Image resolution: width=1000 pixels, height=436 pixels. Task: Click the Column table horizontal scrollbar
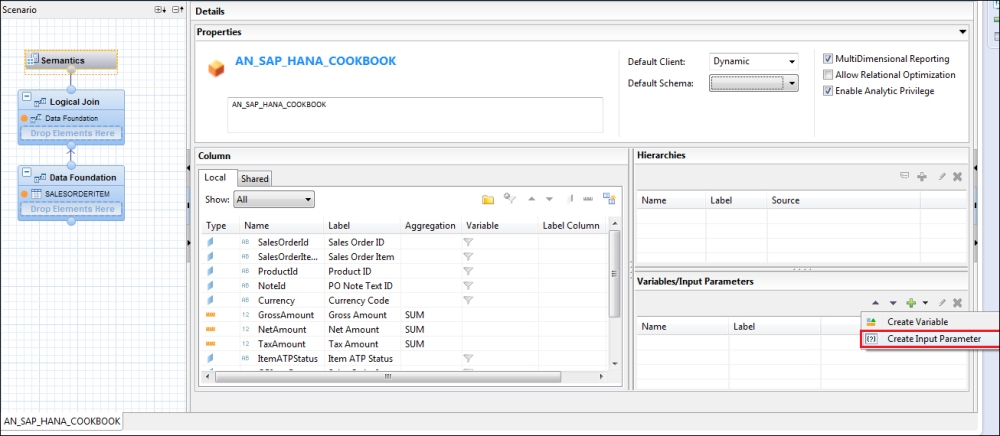[387, 377]
